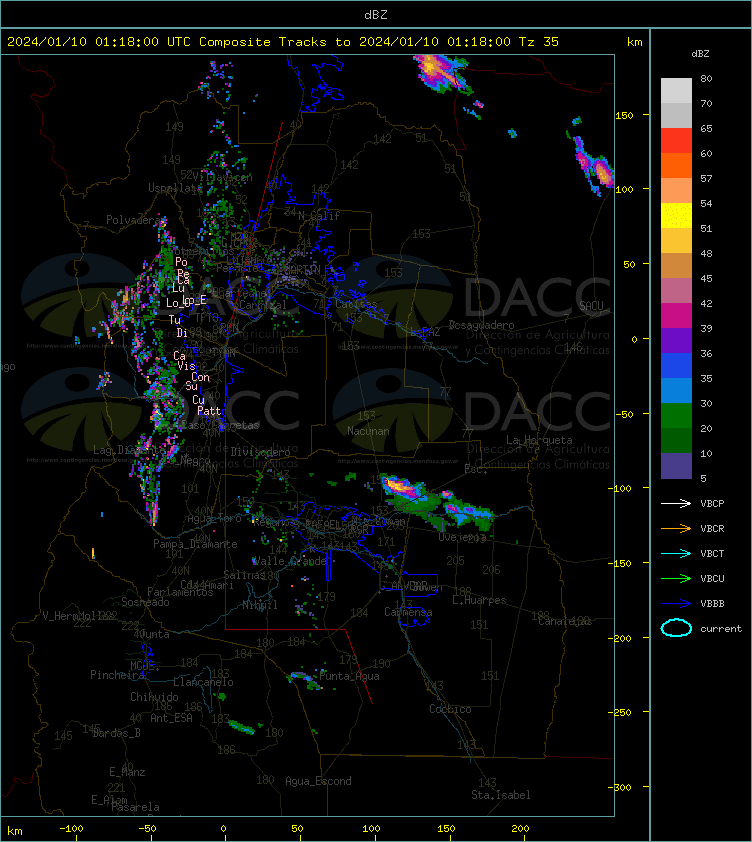Click the Carmensa place label on map
The image size is (752, 842).
[408, 612]
